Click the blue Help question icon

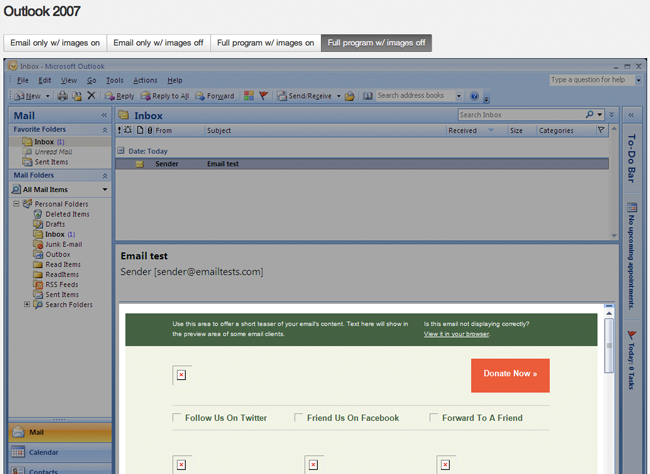(x=474, y=96)
